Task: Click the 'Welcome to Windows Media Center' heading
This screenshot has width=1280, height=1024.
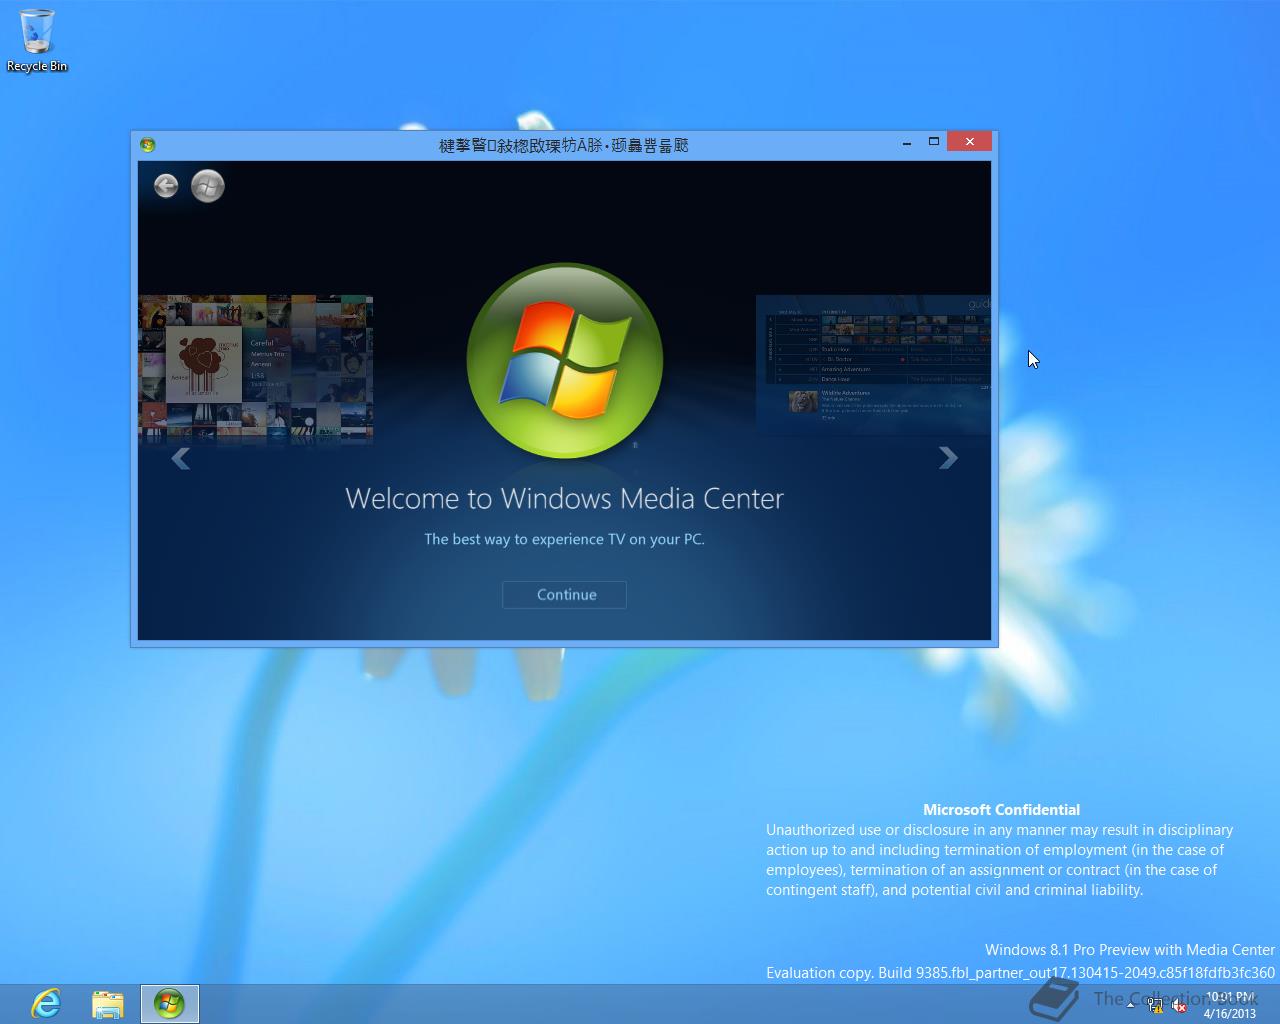Action: click(564, 498)
